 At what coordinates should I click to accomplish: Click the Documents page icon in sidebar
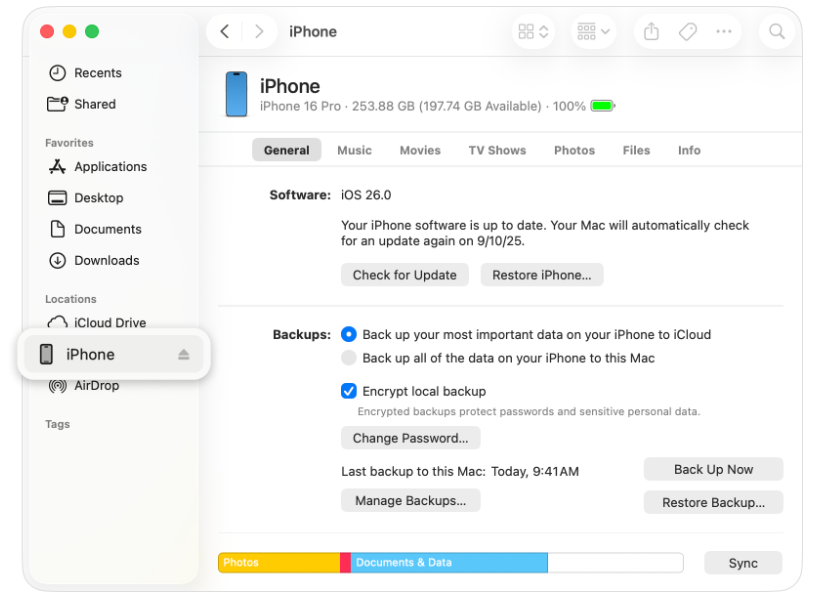(57, 229)
